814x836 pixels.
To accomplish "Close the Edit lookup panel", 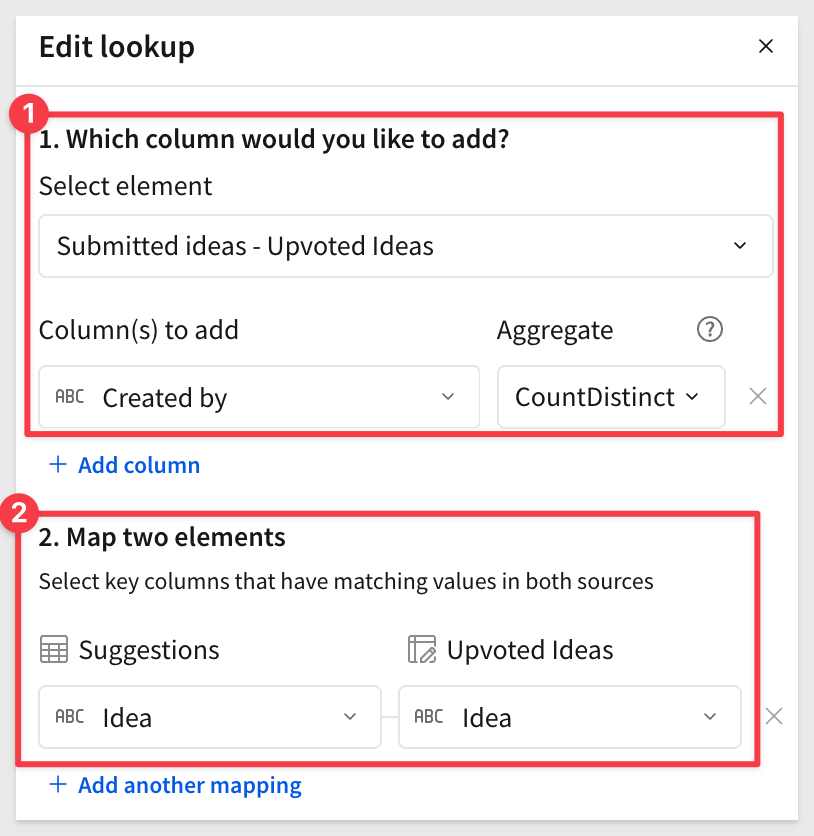I will tap(766, 46).
